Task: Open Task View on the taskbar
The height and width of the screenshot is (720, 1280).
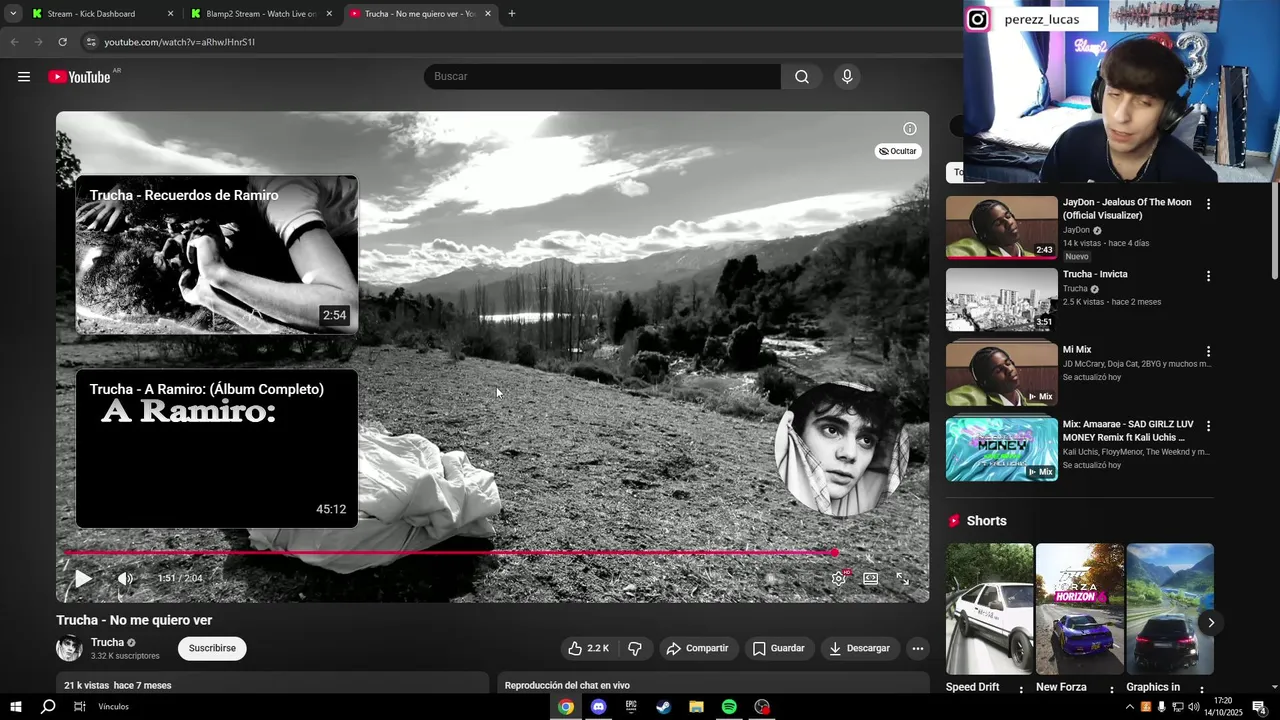Action: [79, 707]
